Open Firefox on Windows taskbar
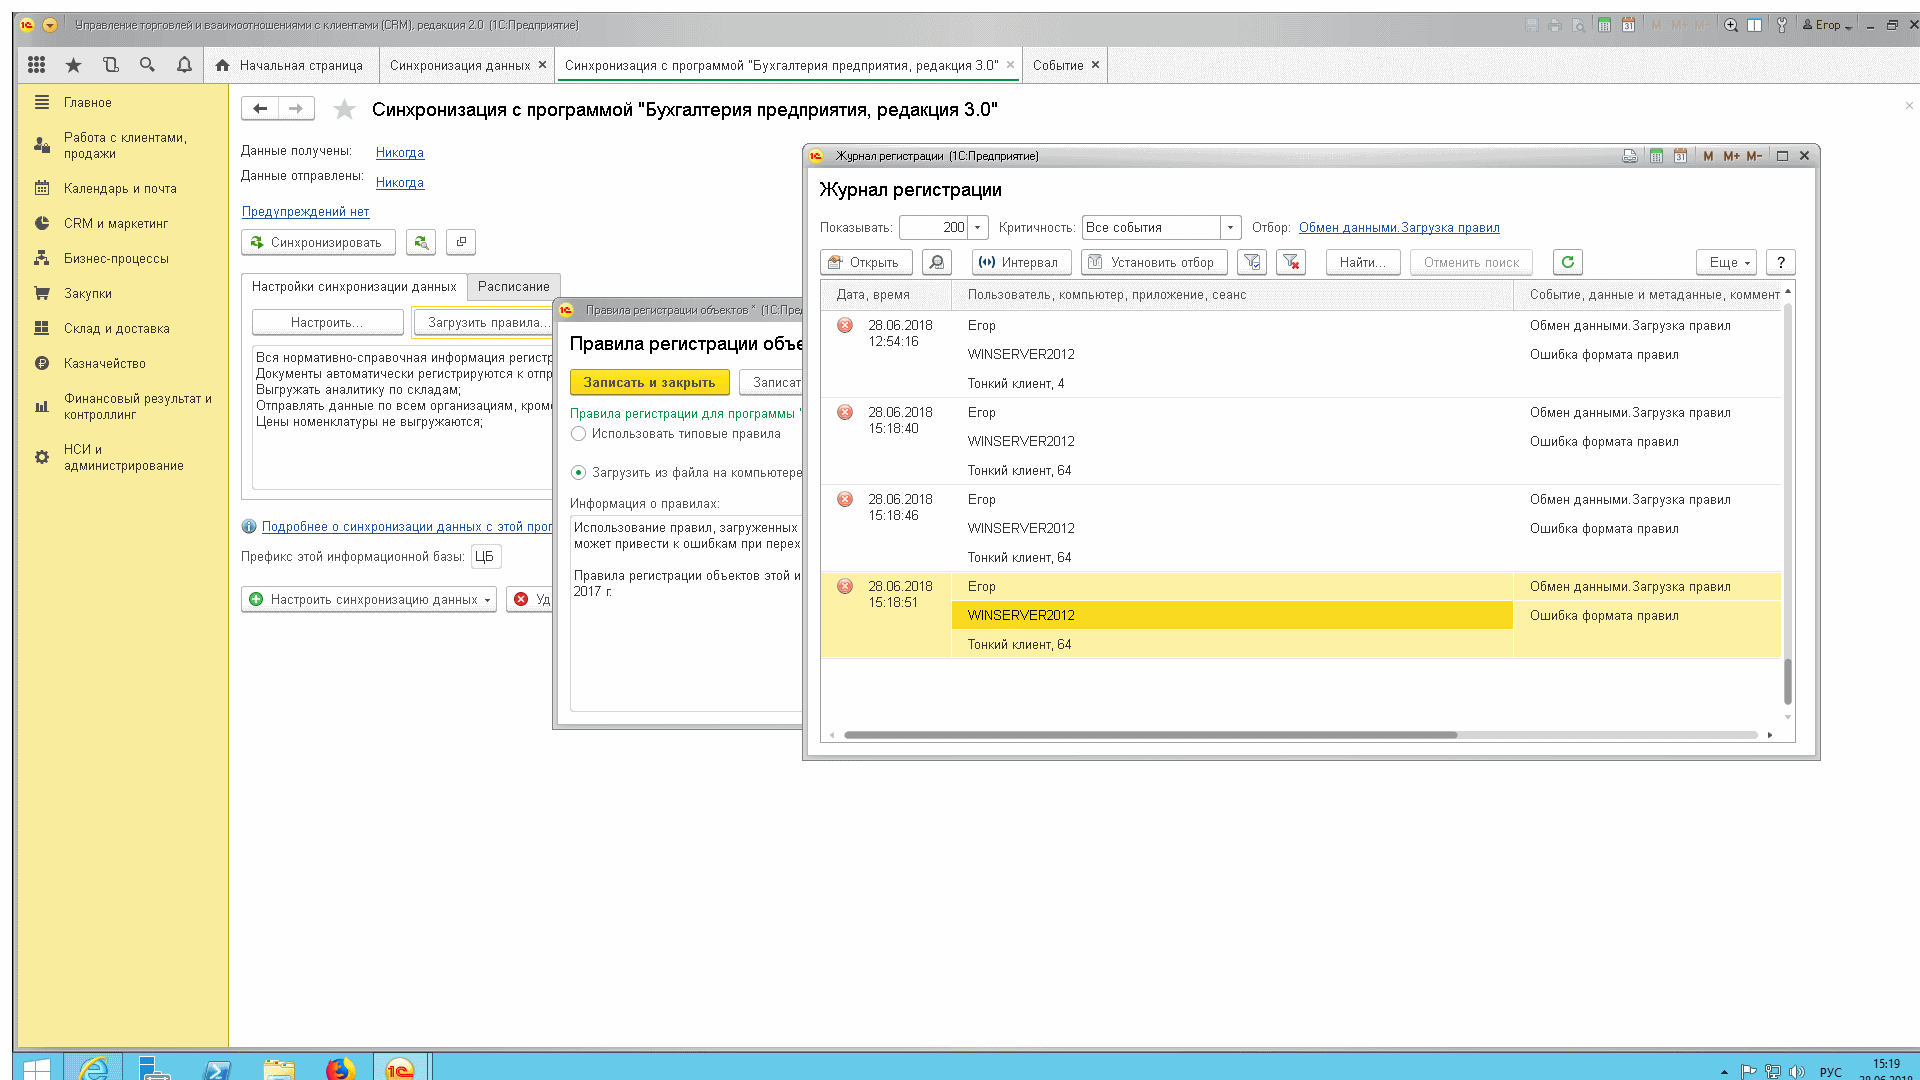 pyautogui.click(x=340, y=1068)
